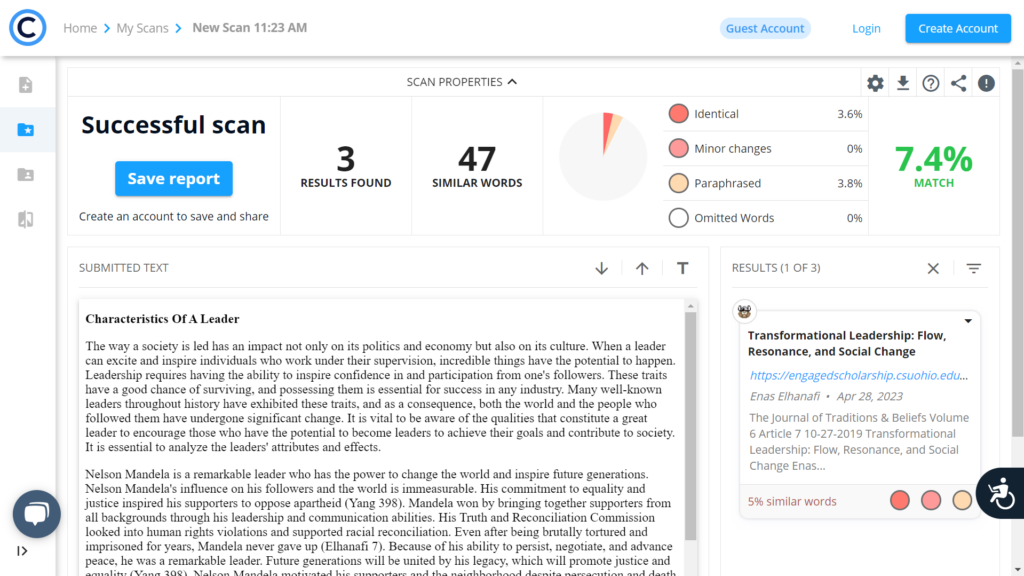Expand the left sidebar navigation

[22, 551]
